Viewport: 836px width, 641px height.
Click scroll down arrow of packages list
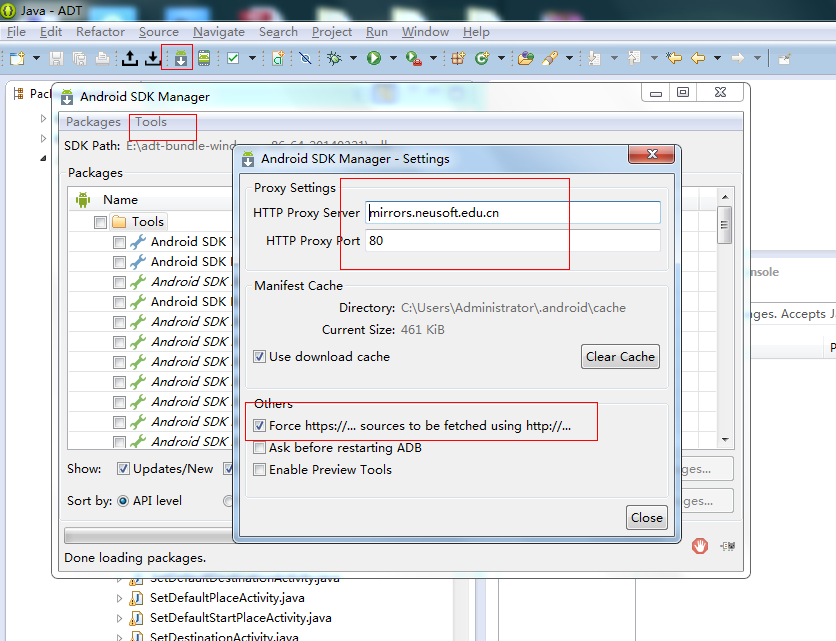(725, 439)
